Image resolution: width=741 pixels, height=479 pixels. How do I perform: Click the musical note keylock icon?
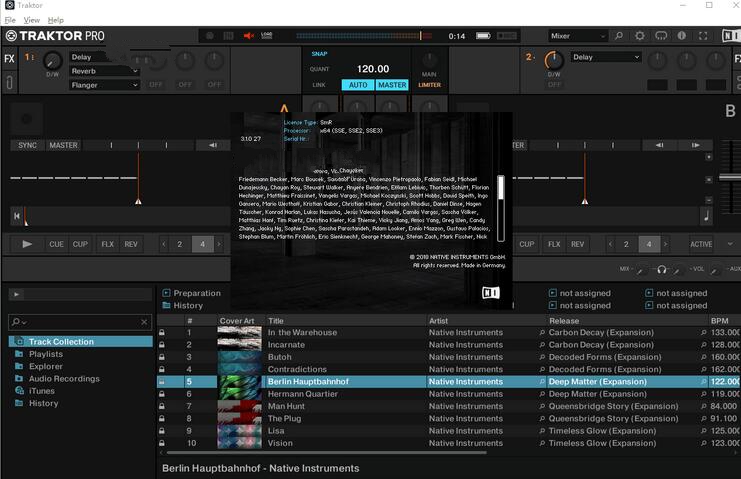click(707, 216)
